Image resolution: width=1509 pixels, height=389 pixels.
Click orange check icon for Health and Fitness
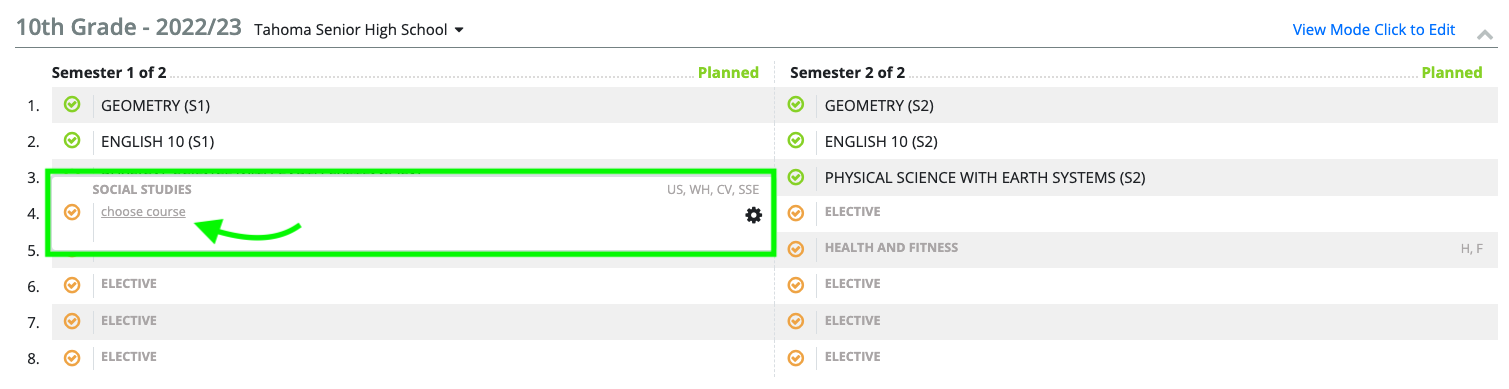click(x=796, y=249)
